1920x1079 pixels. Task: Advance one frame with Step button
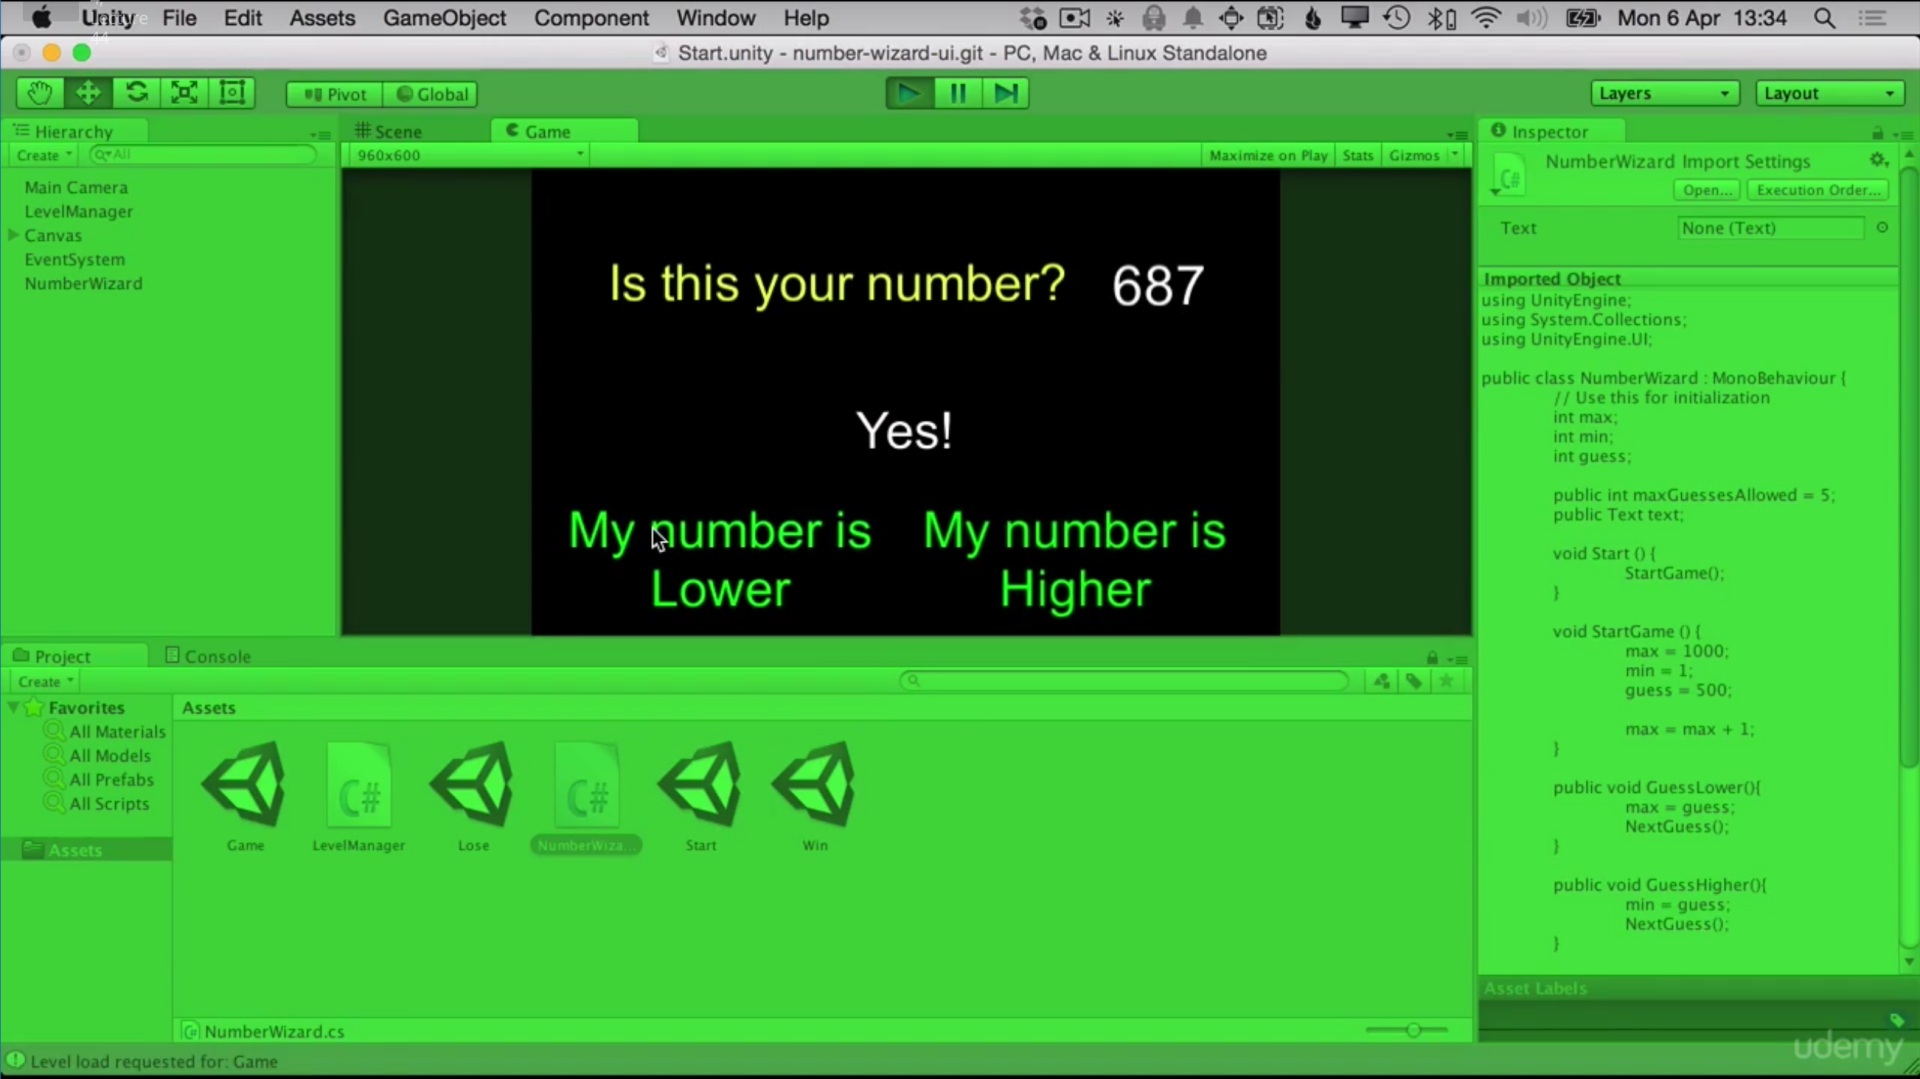tap(1005, 93)
